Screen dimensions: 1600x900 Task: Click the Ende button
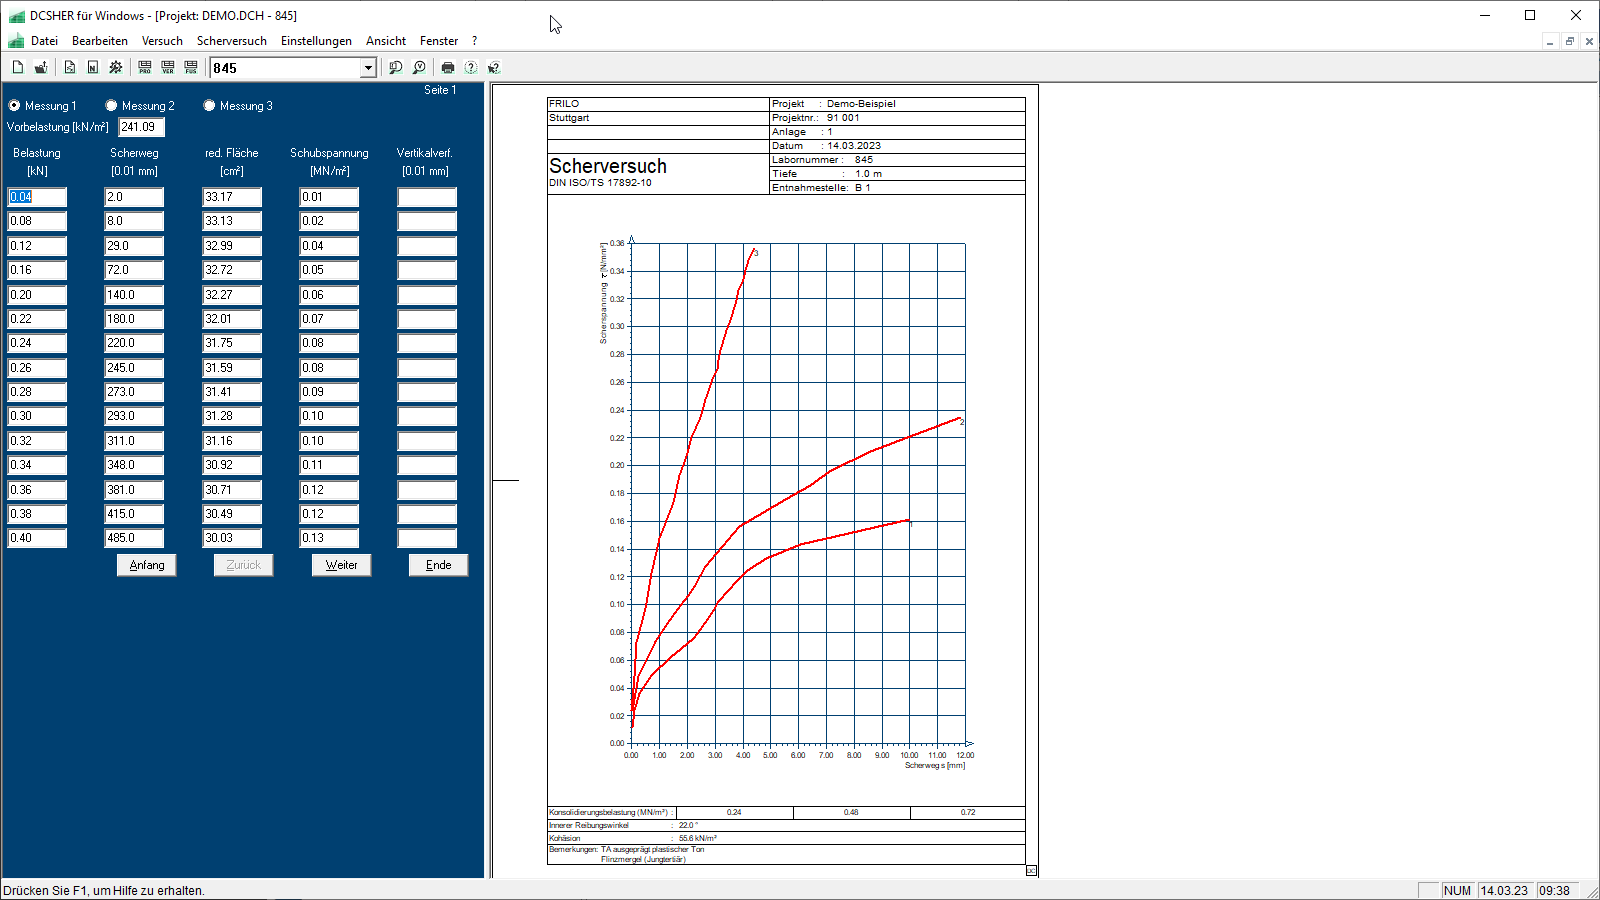pos(438,565)
